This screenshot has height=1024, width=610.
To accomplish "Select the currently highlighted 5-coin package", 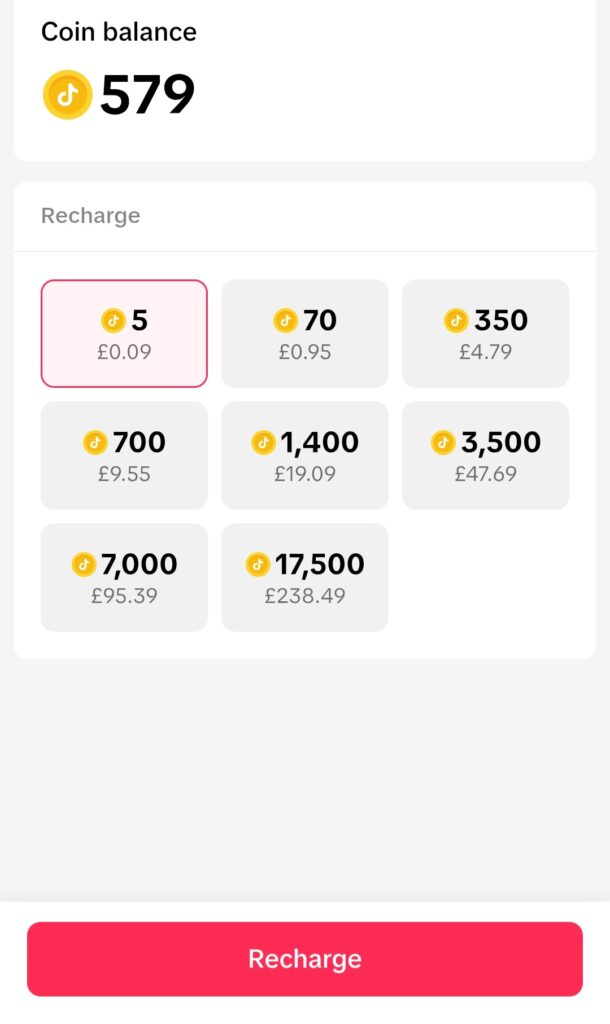I will [x=124, y=333].
